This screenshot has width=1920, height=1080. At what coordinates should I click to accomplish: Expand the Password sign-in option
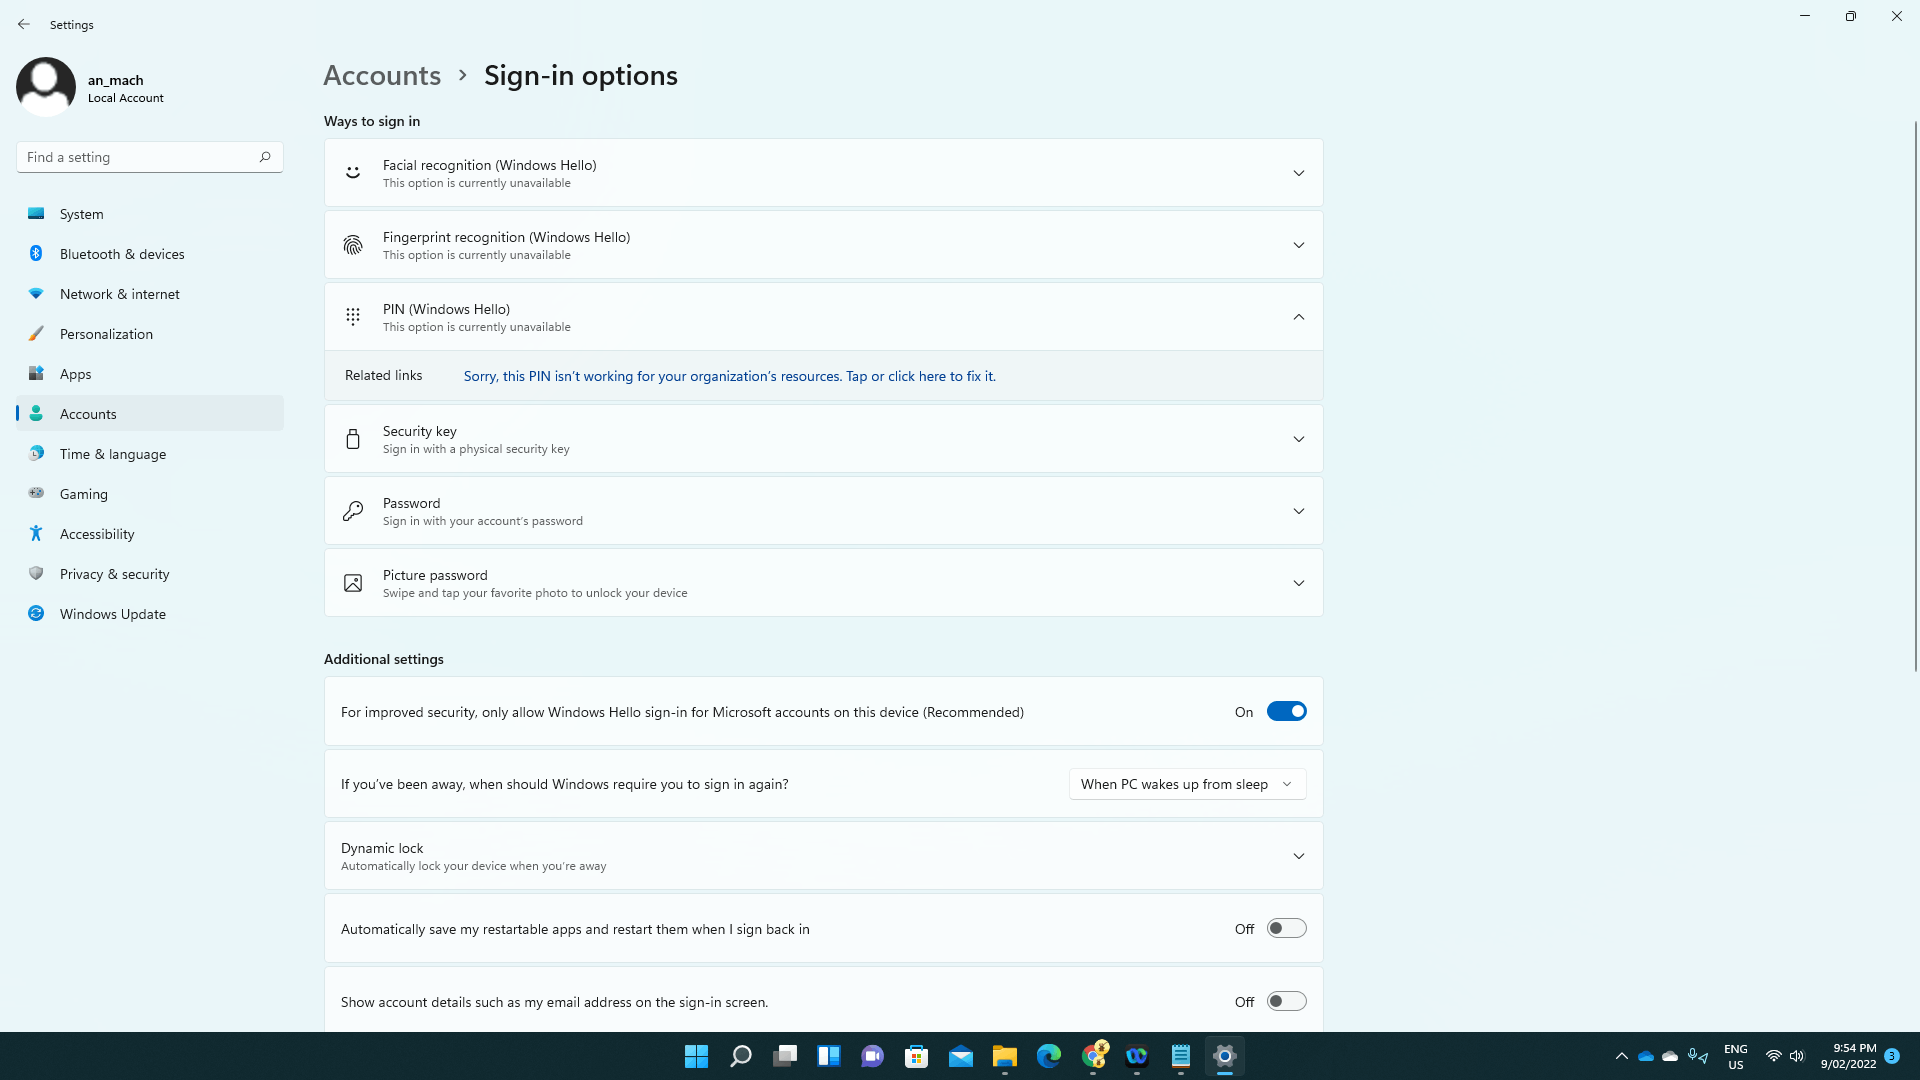[1299, 510]
